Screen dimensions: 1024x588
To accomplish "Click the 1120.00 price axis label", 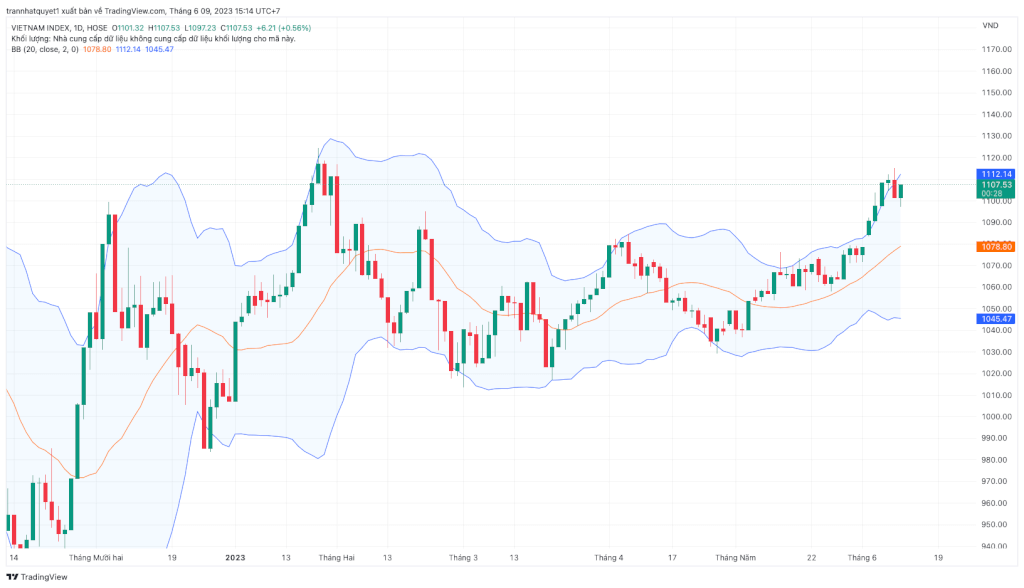I will (997, 157).
